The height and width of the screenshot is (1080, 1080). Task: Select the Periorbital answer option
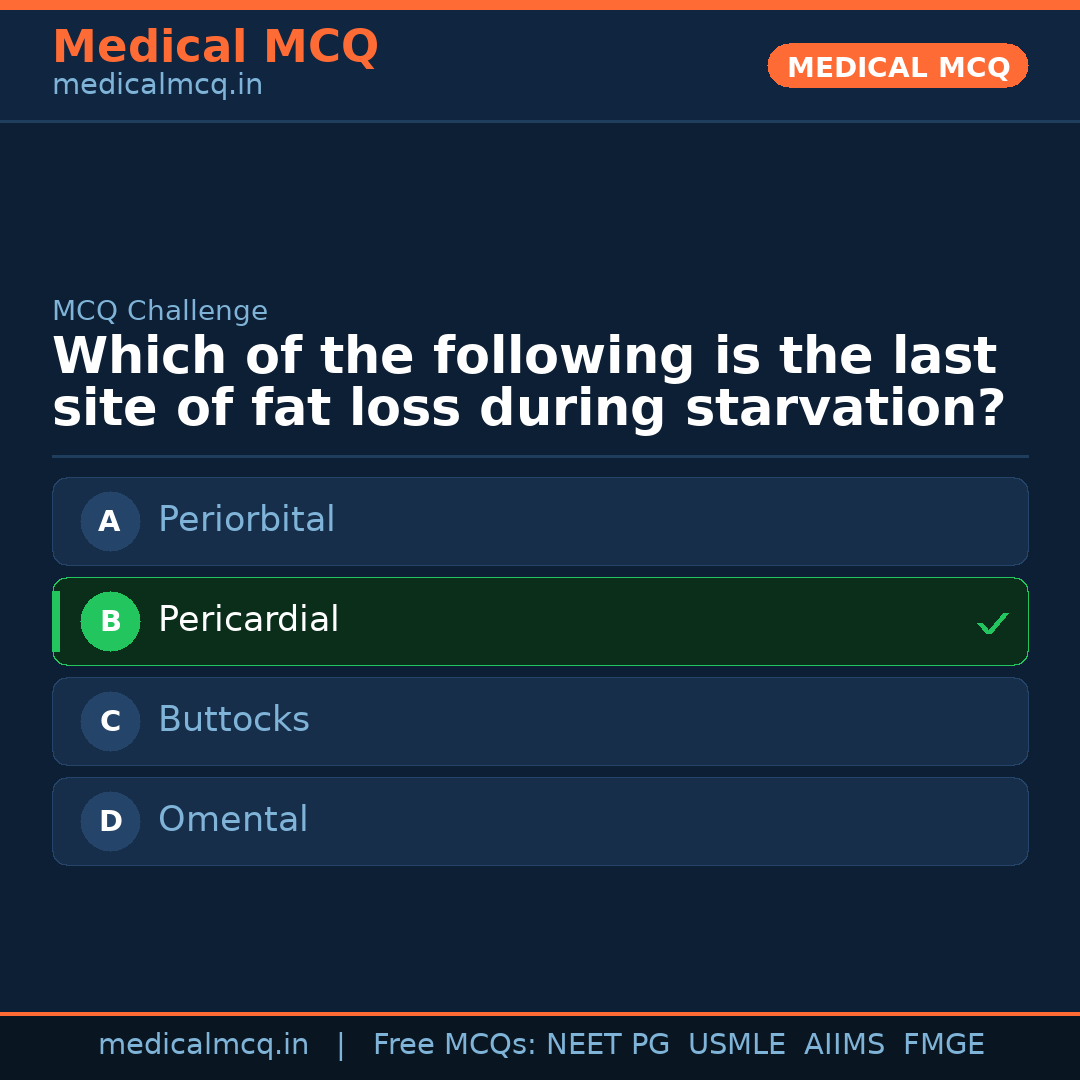(540, 521)
